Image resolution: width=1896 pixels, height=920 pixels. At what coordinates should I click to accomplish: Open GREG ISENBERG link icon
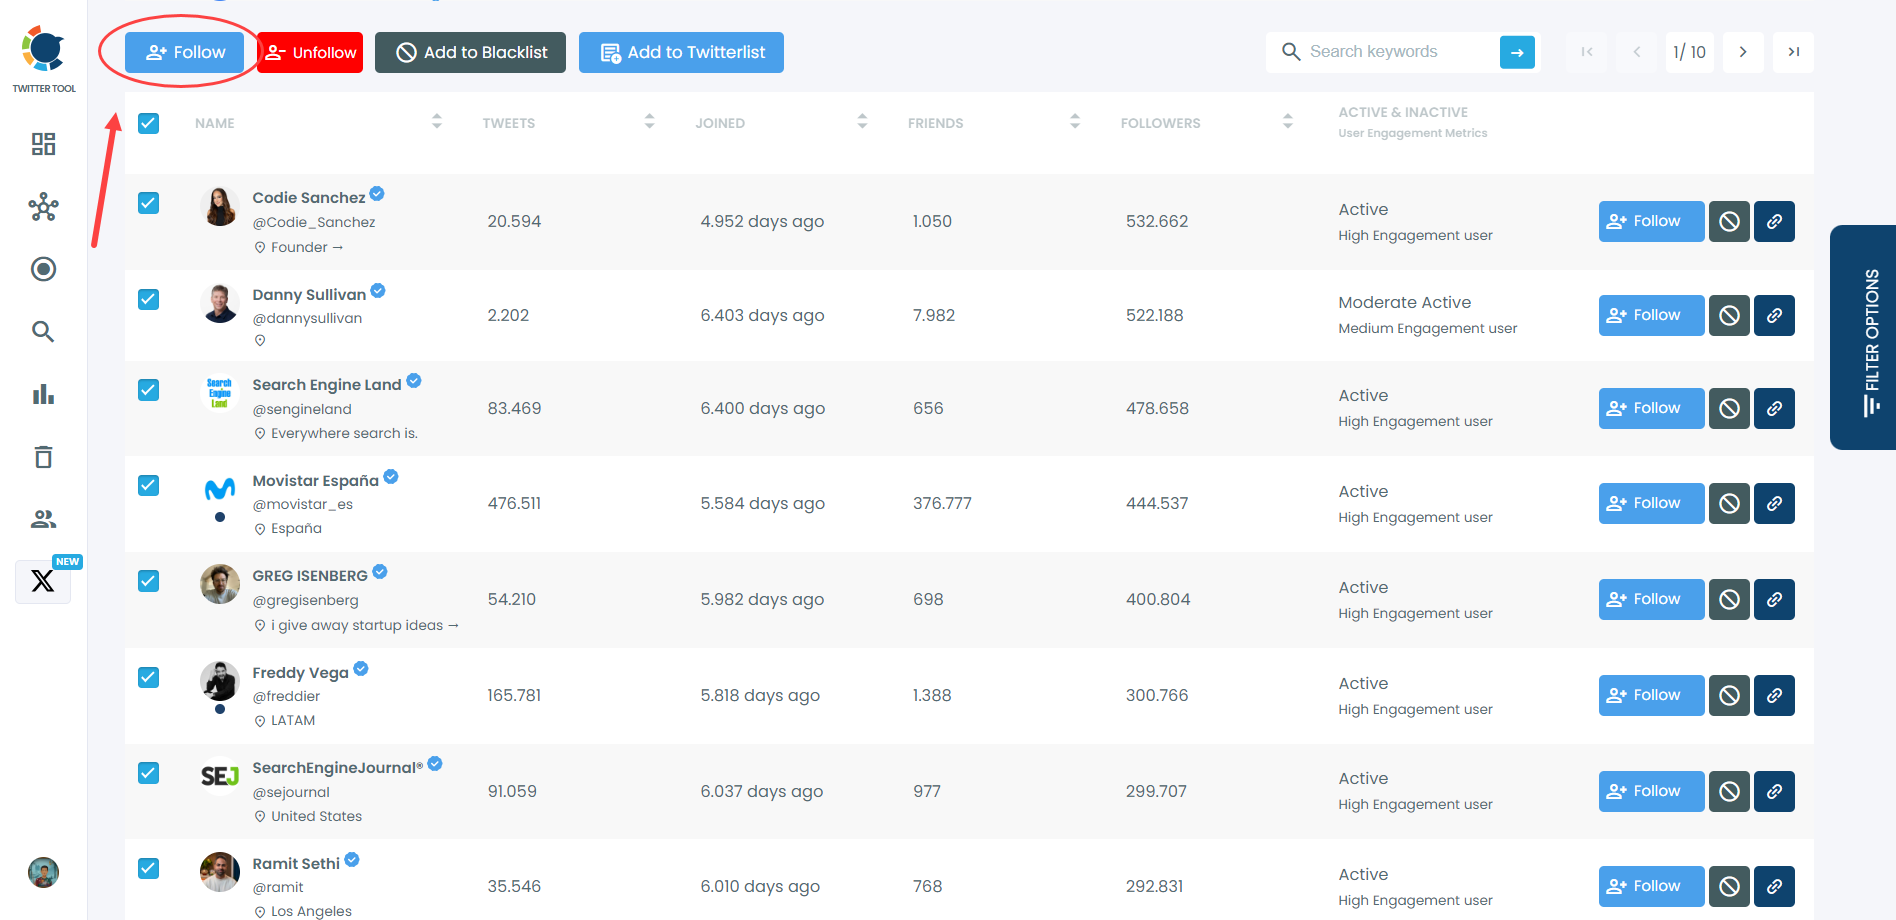coord(1774,599)
